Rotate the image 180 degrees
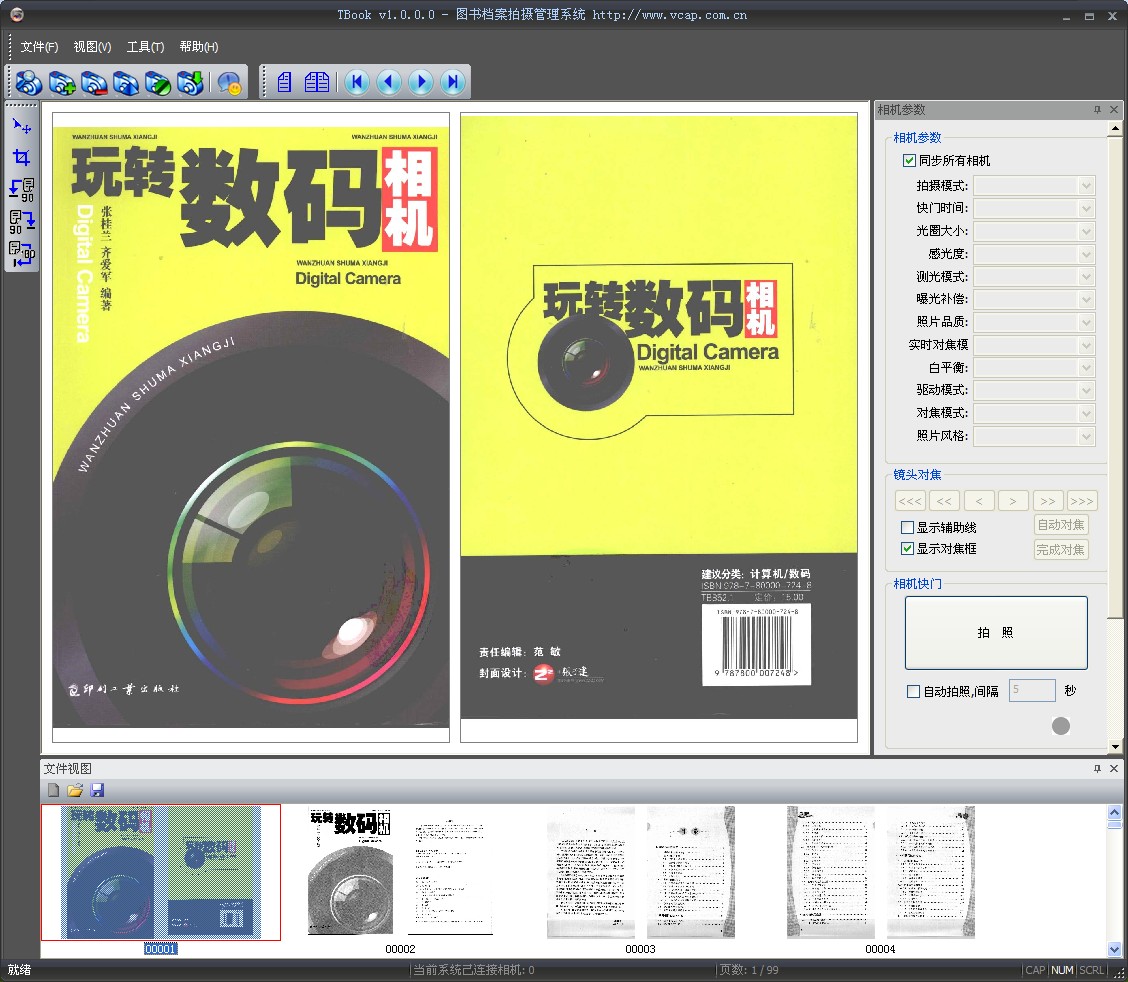This screenshot has width=1128, height=982. pyautogui.click(x=19, y=251)
